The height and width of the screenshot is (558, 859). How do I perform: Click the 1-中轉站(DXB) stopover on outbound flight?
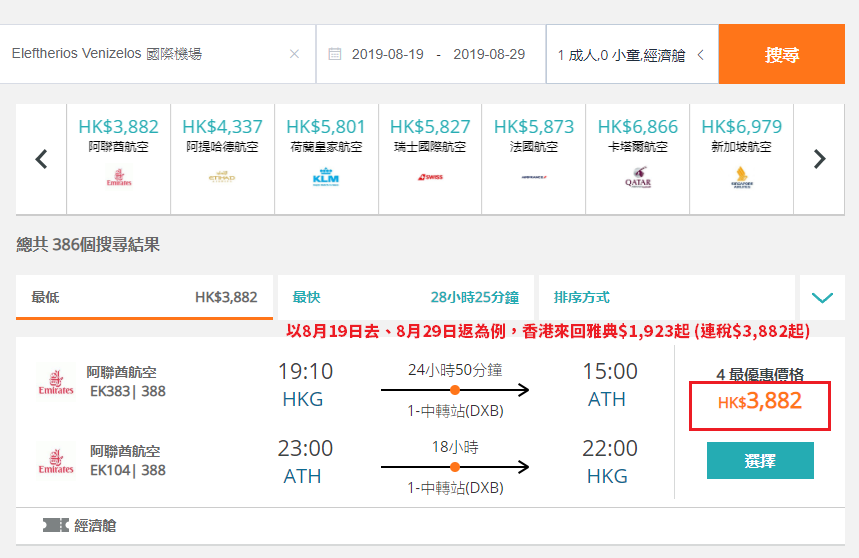455,411
